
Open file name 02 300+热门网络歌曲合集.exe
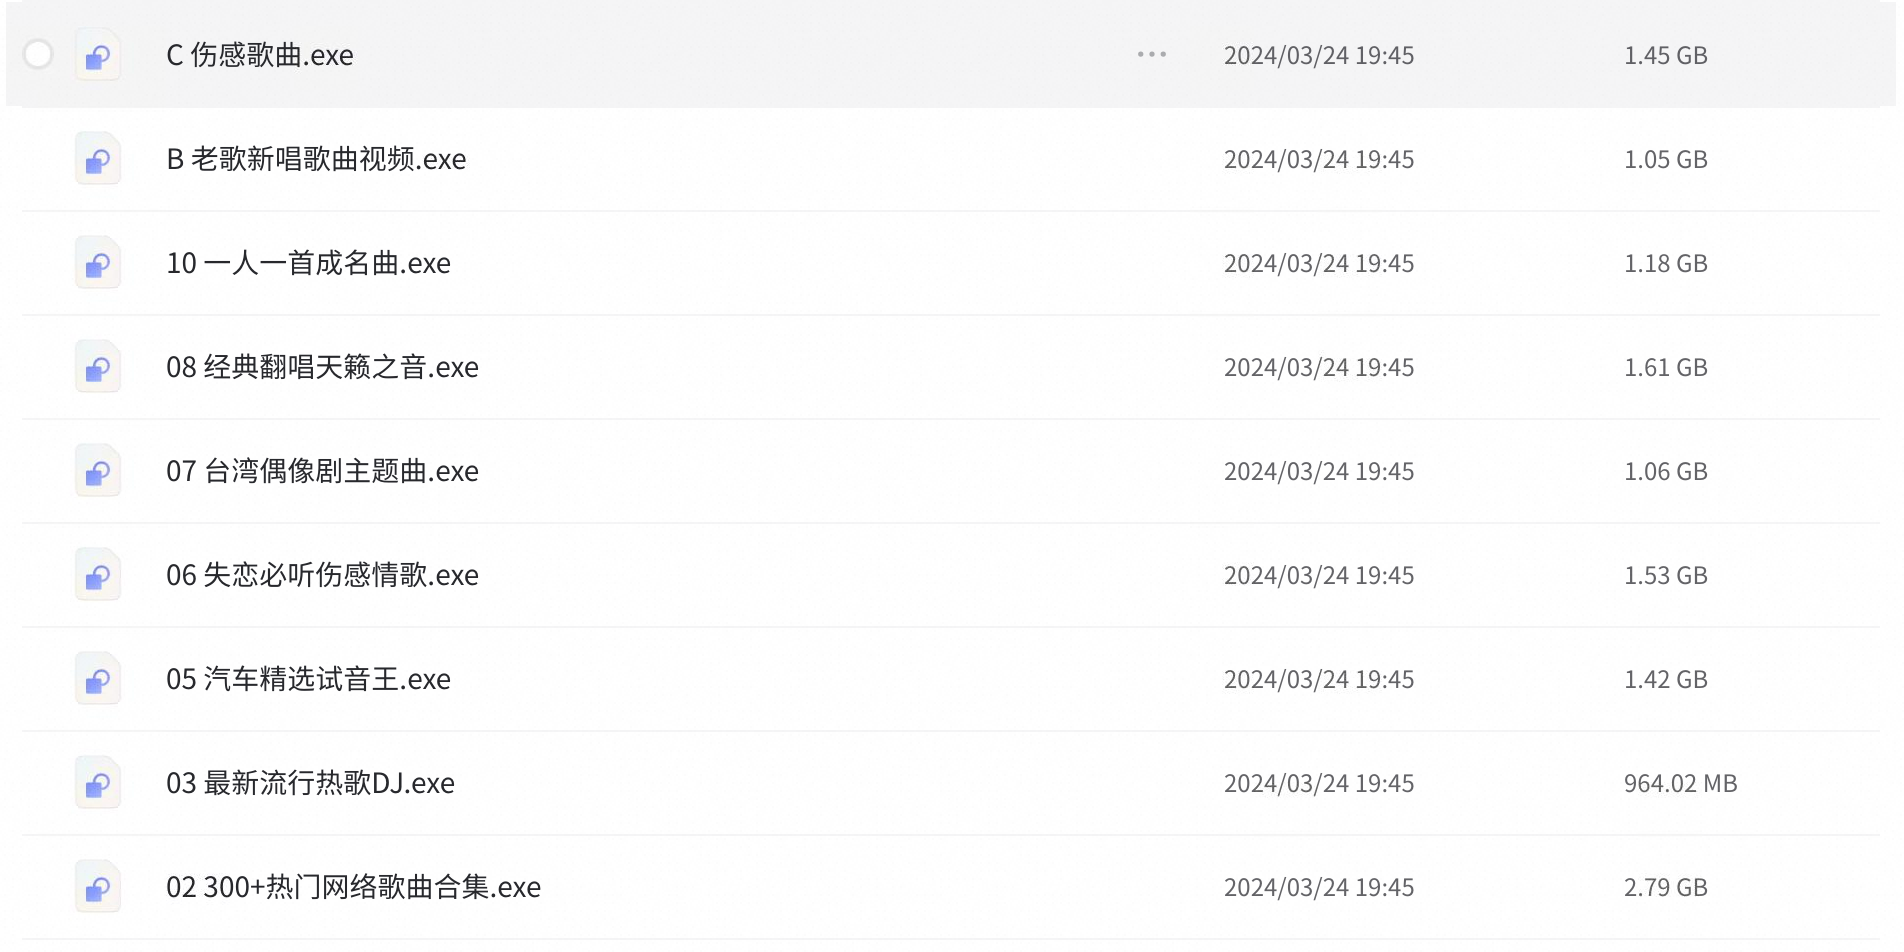pyautogui.click(x=353, y=887)
